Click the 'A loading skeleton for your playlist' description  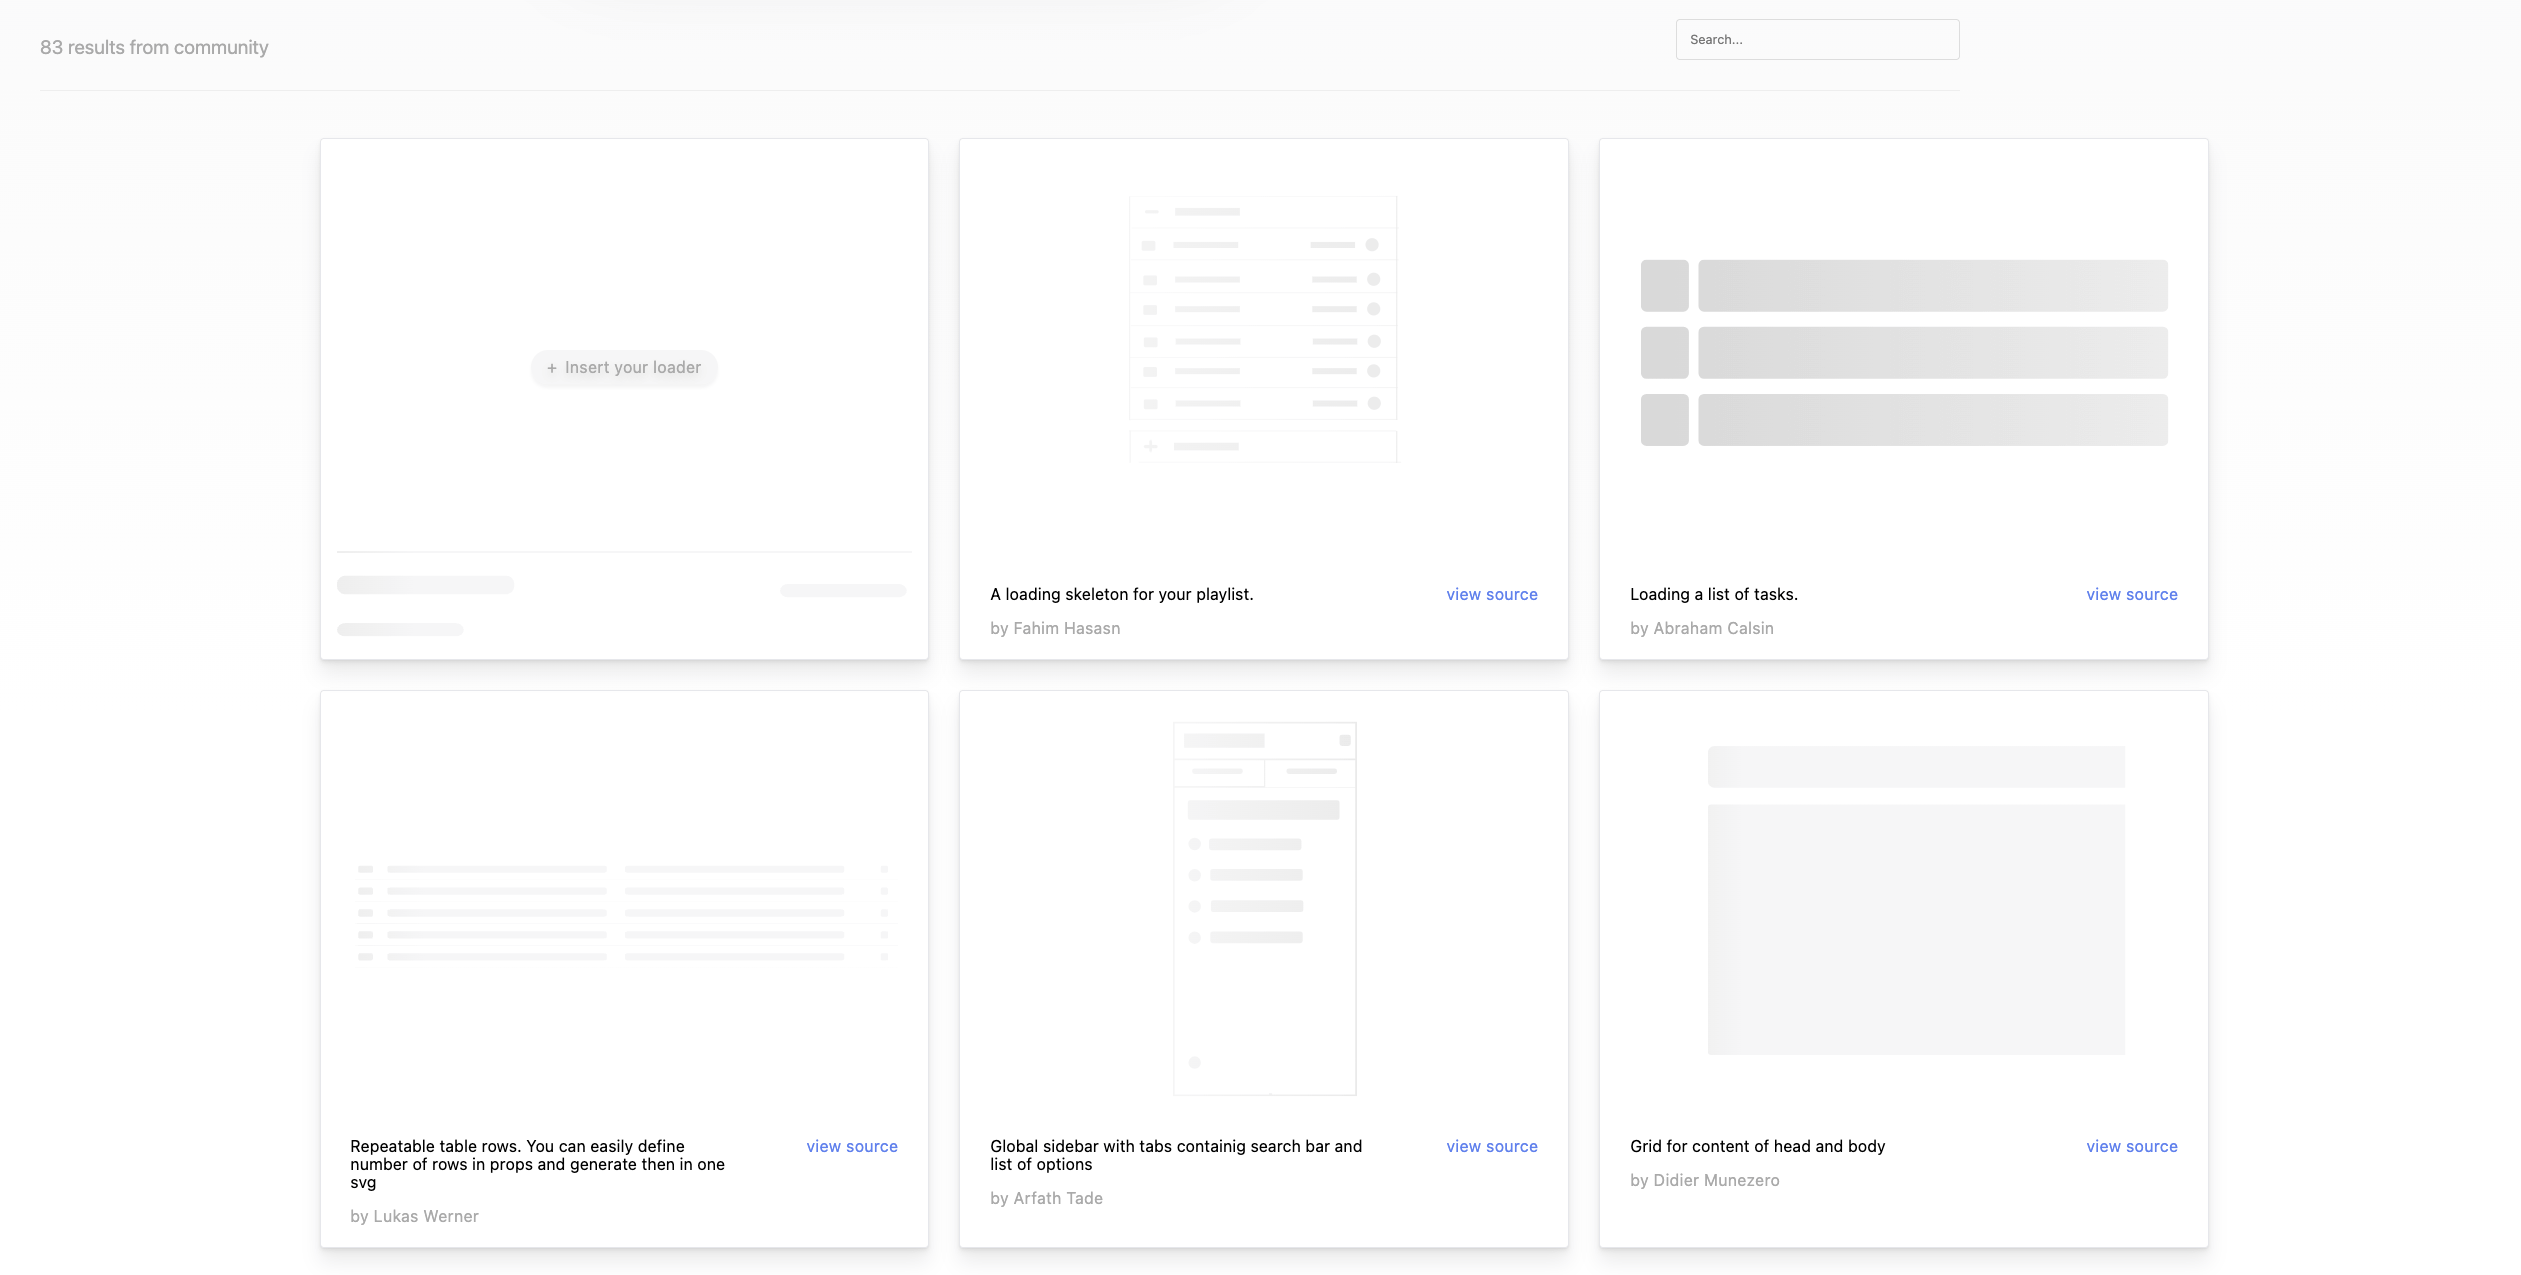click(x=1121, y=594)
